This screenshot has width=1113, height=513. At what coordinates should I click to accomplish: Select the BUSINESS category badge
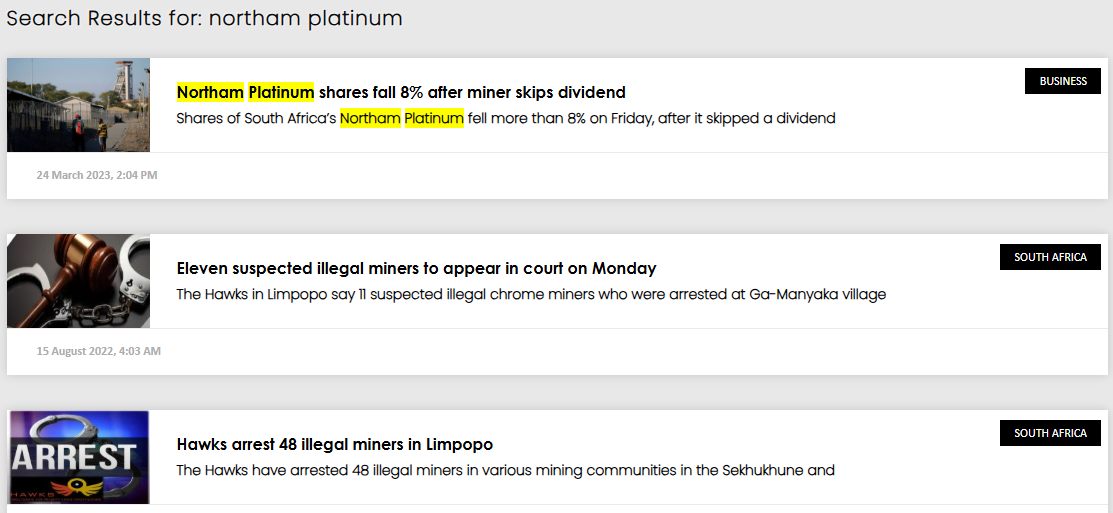(x=1062, y=81)
